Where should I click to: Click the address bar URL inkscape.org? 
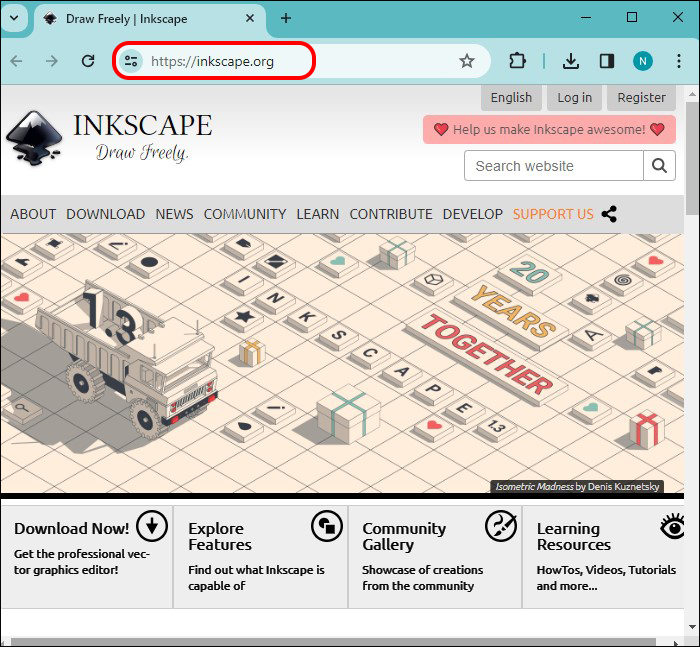(x=212, y=61)
